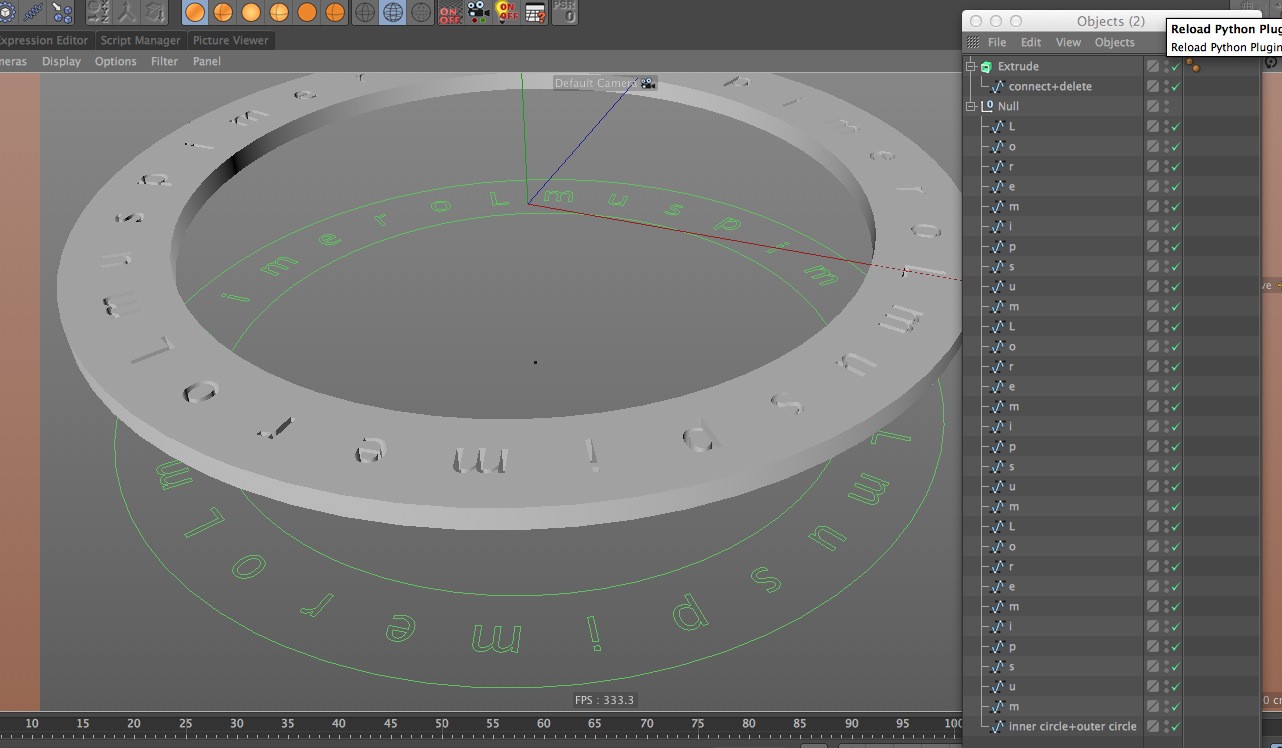Open the Objects menu in the Objects window
The image size is (1282, 748).
click(1115, 42)
